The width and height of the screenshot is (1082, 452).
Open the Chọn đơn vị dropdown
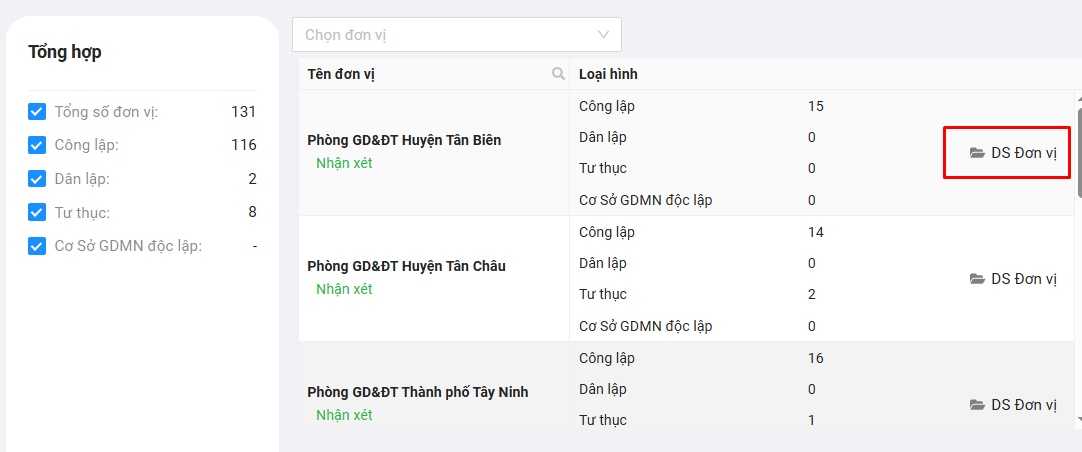coord(445,35)
